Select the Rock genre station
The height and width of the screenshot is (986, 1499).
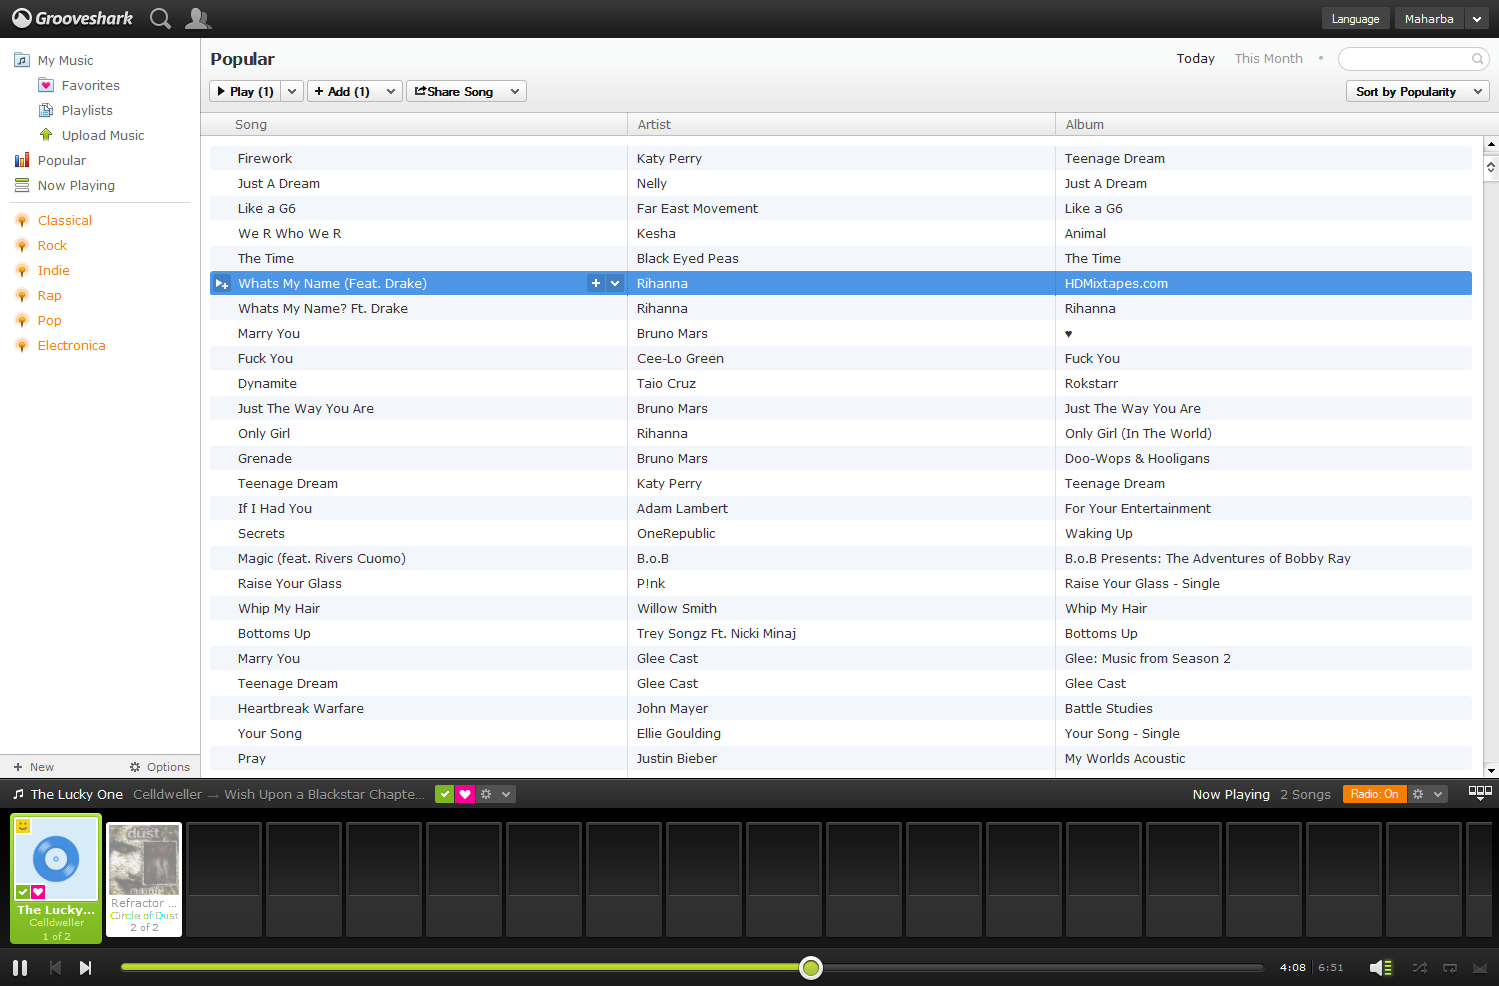click(53, 245)
